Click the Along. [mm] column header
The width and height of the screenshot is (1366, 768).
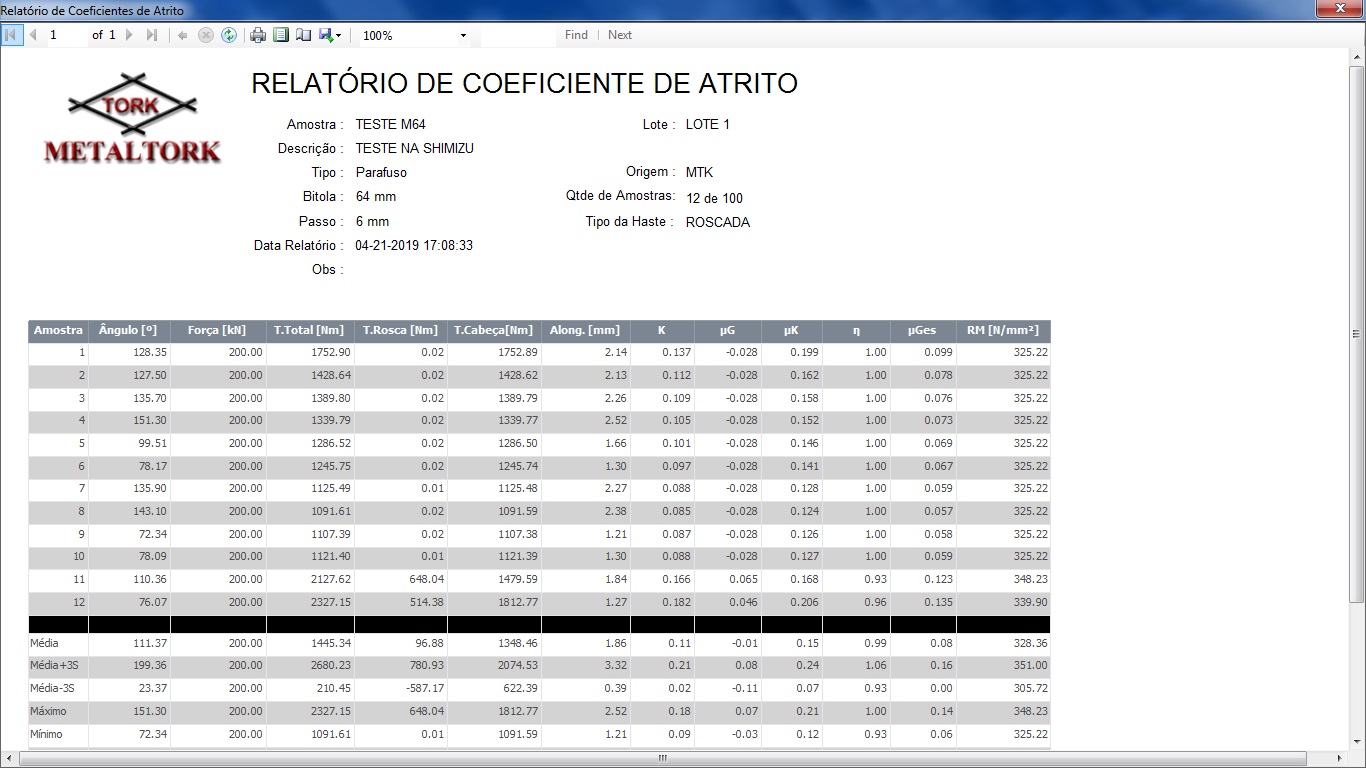pos(585,330)
